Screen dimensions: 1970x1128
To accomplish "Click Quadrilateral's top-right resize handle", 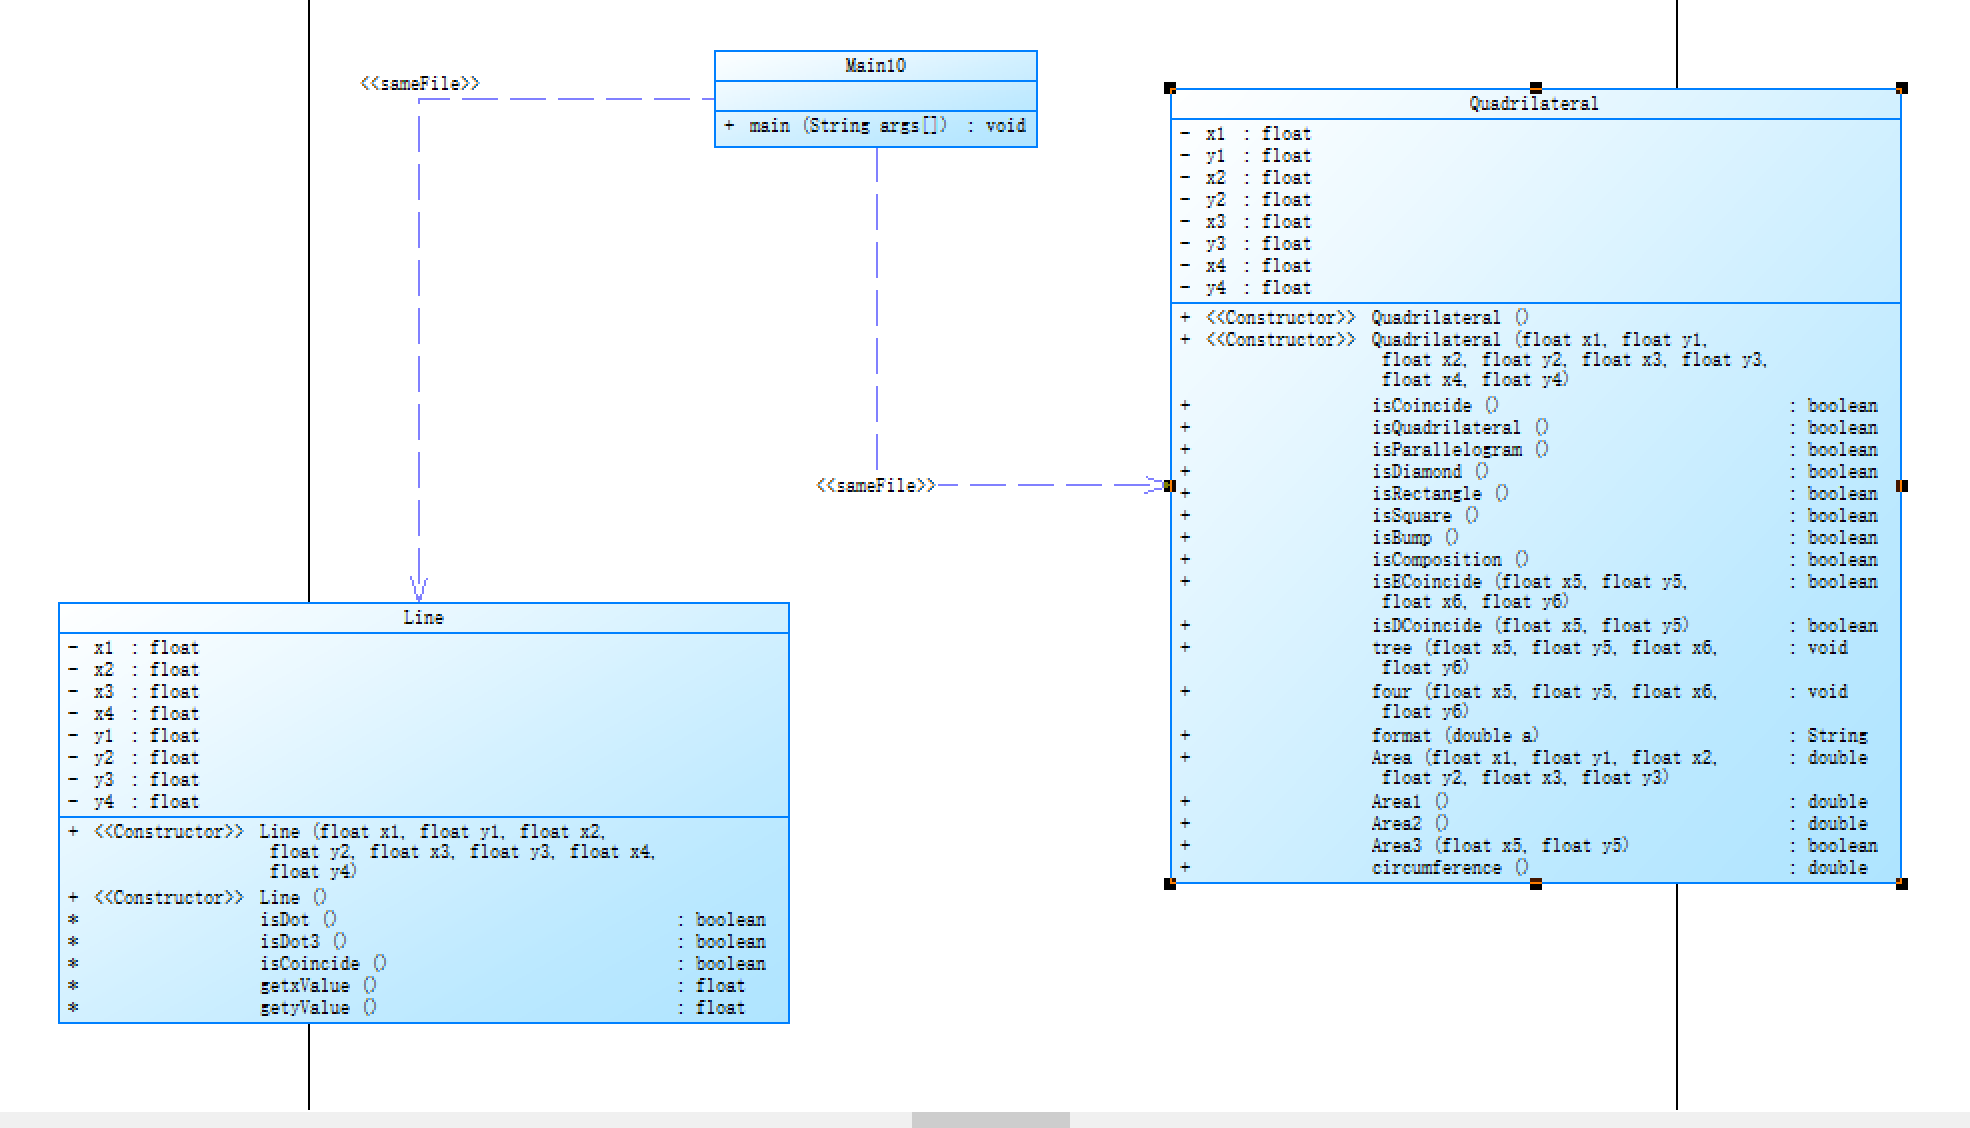I will (1901, 89).
